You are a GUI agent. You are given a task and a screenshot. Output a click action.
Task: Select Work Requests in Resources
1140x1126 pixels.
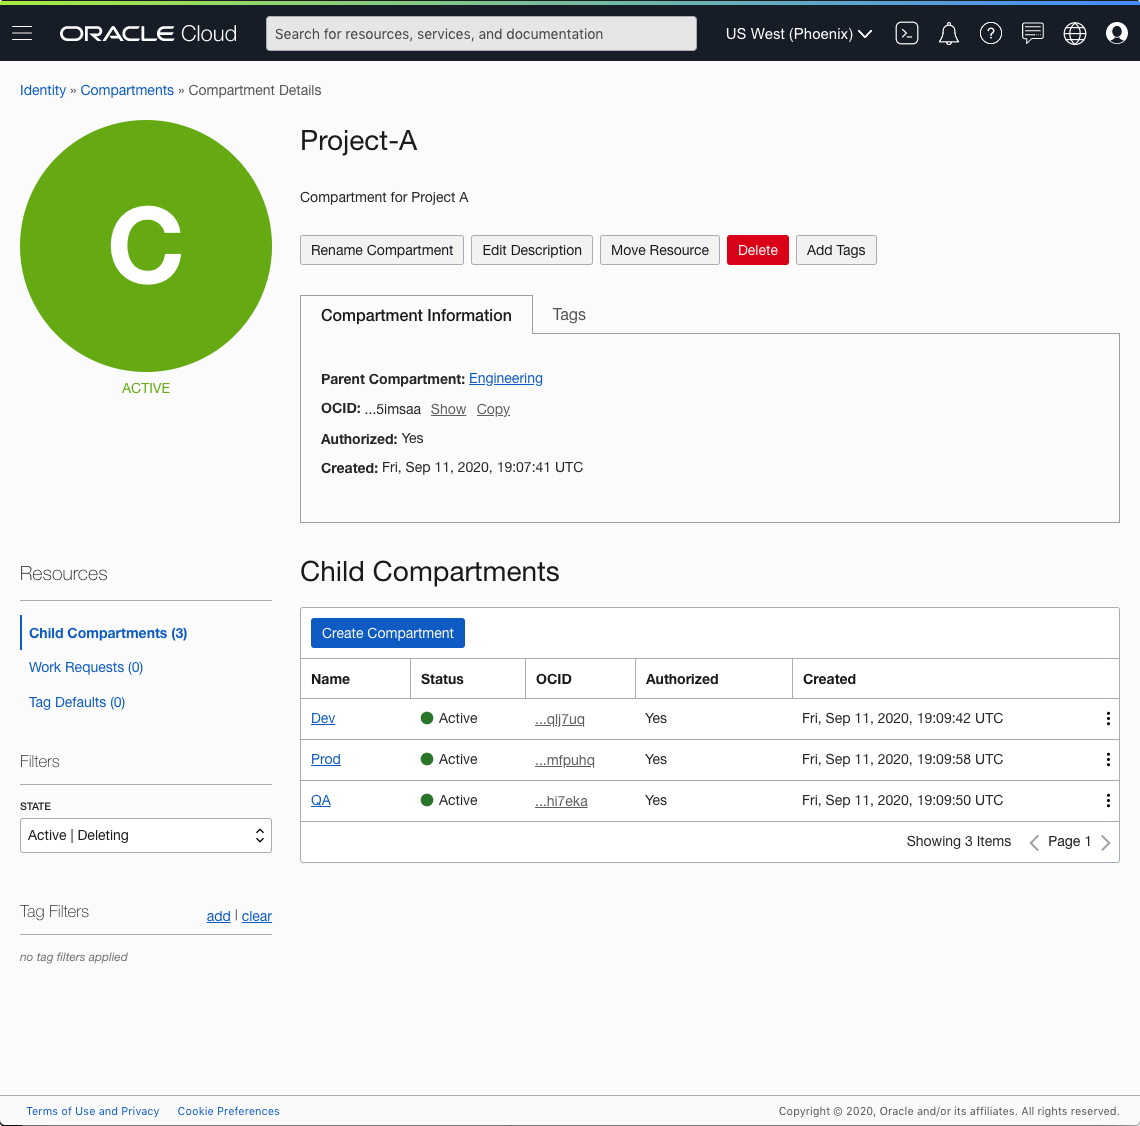86,667
